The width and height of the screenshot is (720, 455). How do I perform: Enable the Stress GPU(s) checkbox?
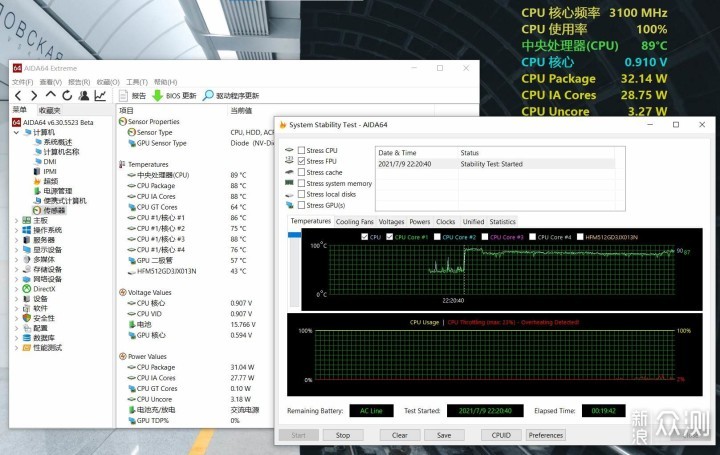pos(302,205)
